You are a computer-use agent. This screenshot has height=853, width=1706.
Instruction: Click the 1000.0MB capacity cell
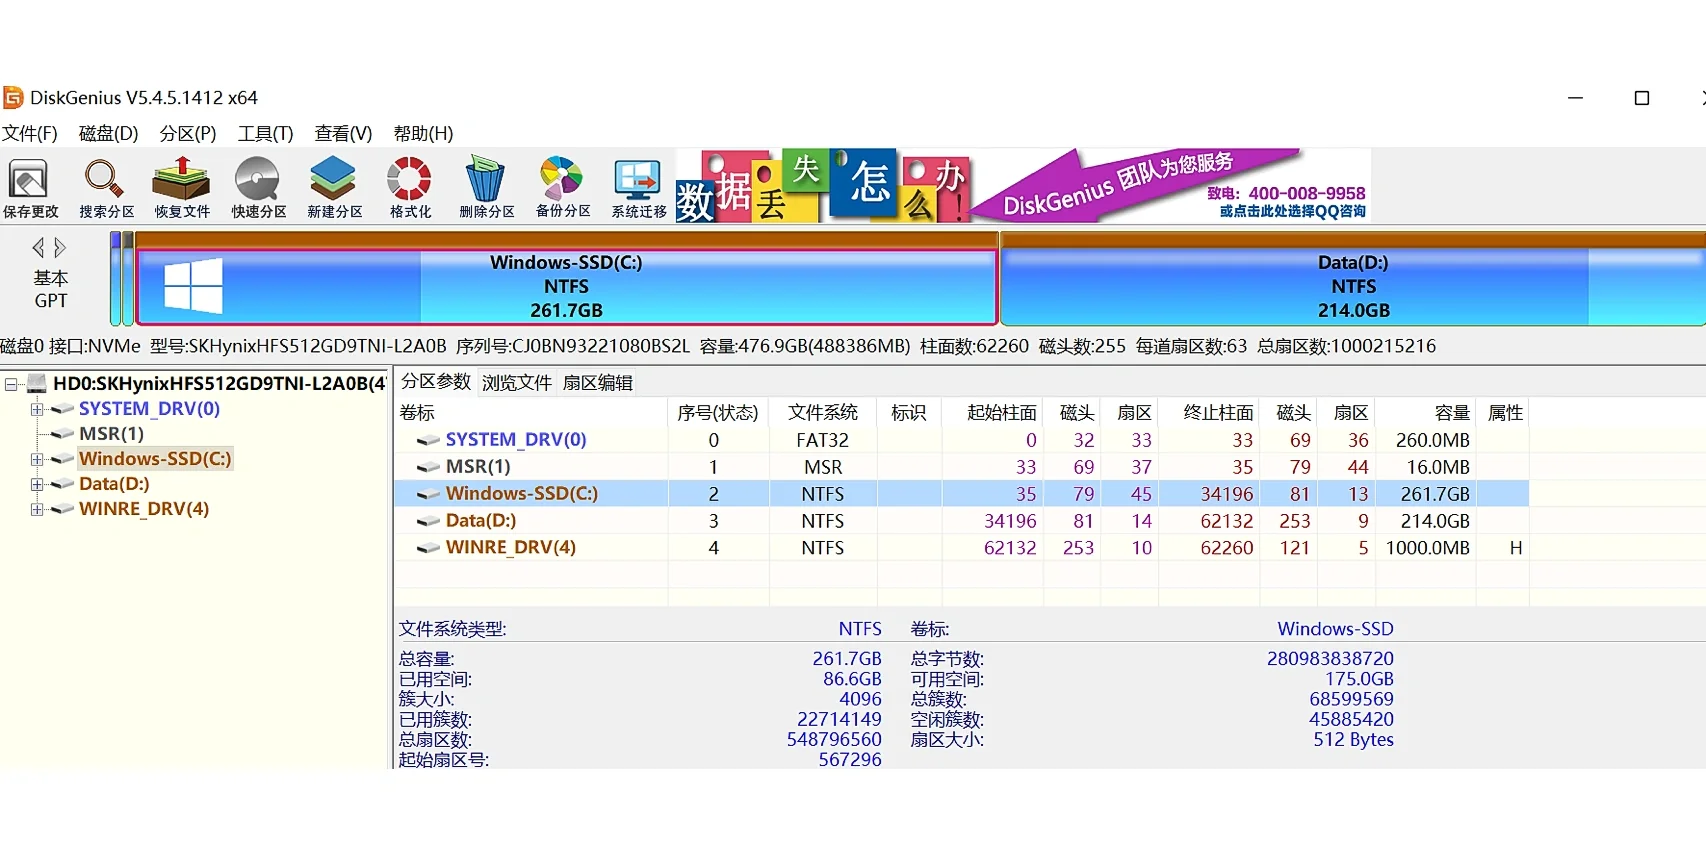tap(1427, 548)
